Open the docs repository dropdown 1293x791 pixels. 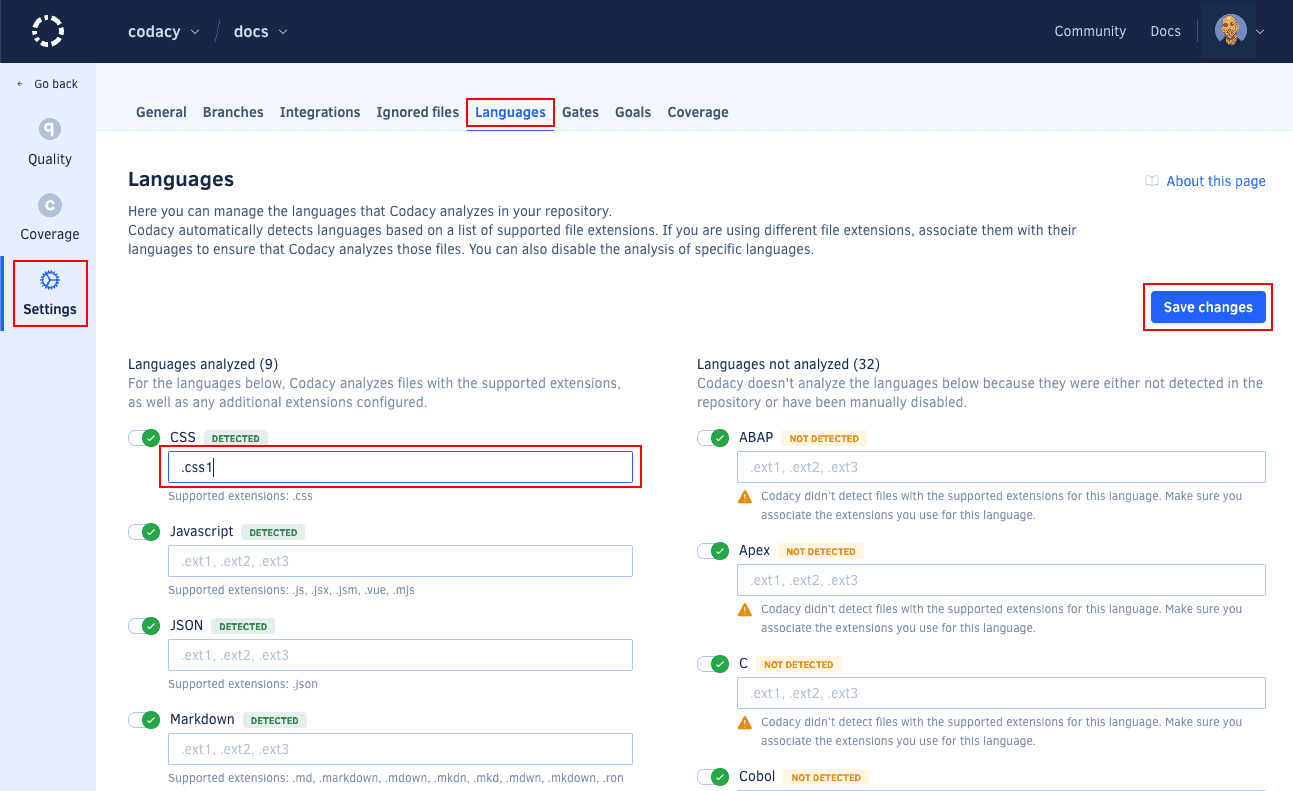coord(260,31)
